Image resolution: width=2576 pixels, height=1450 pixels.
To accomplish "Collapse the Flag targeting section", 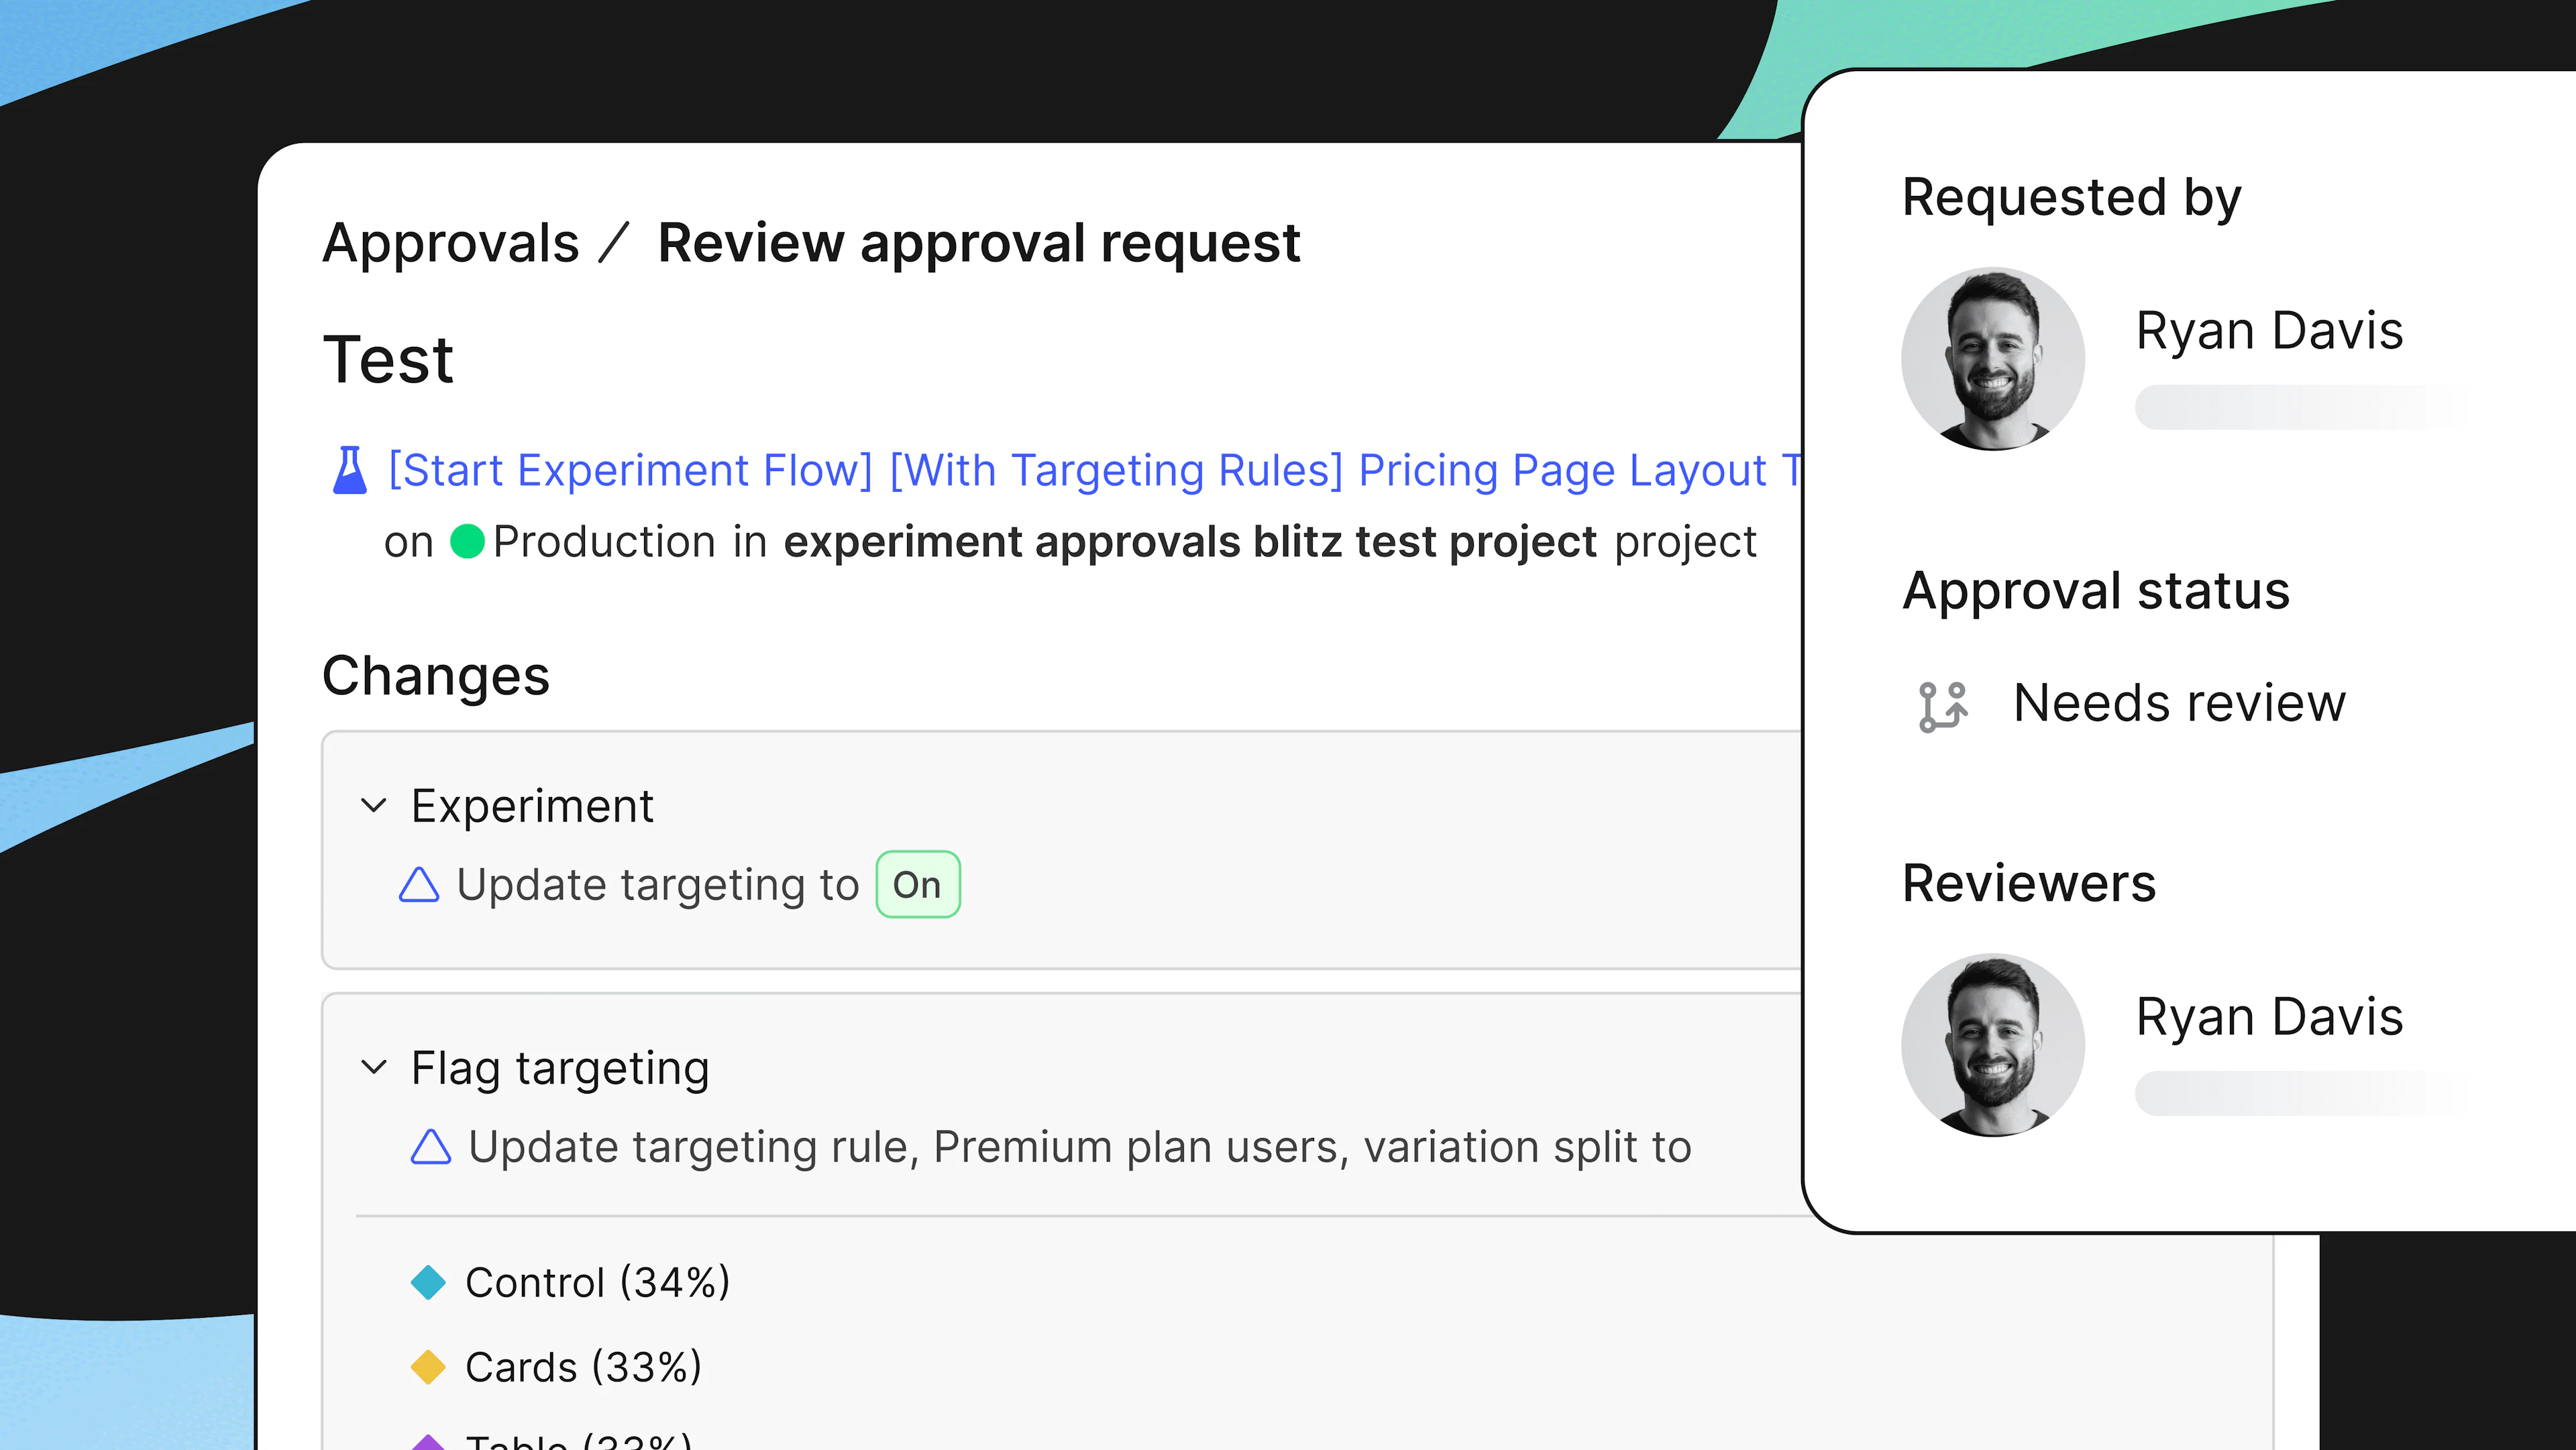I will [373, 1067].
